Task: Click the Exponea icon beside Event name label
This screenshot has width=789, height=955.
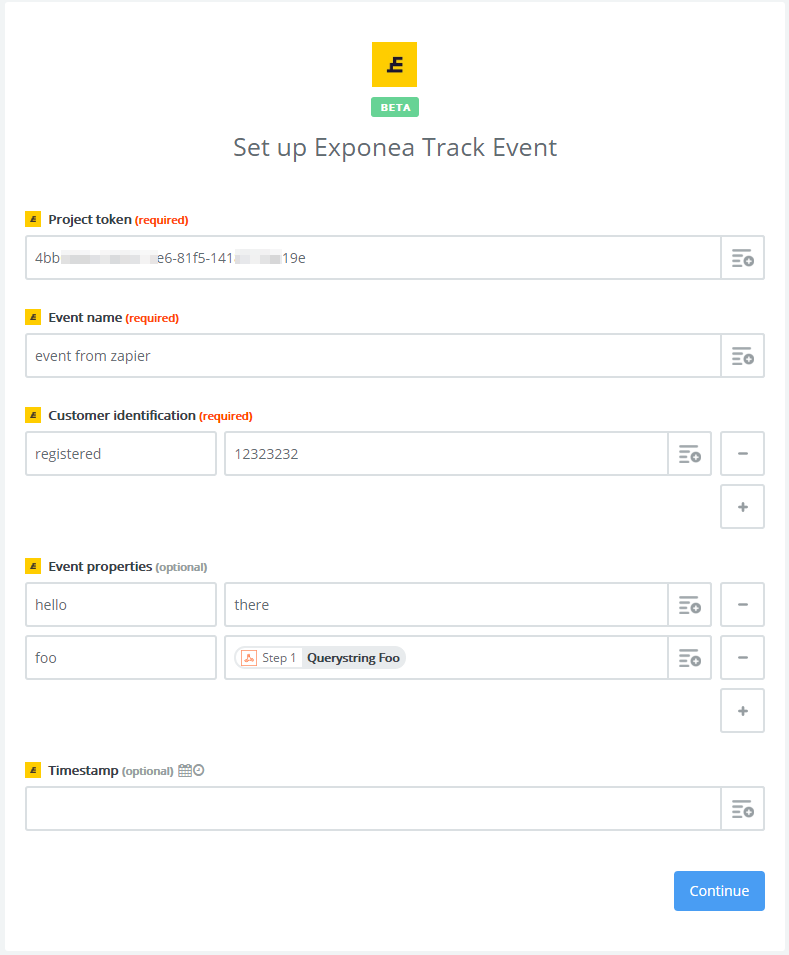Action: pos(33,317)
